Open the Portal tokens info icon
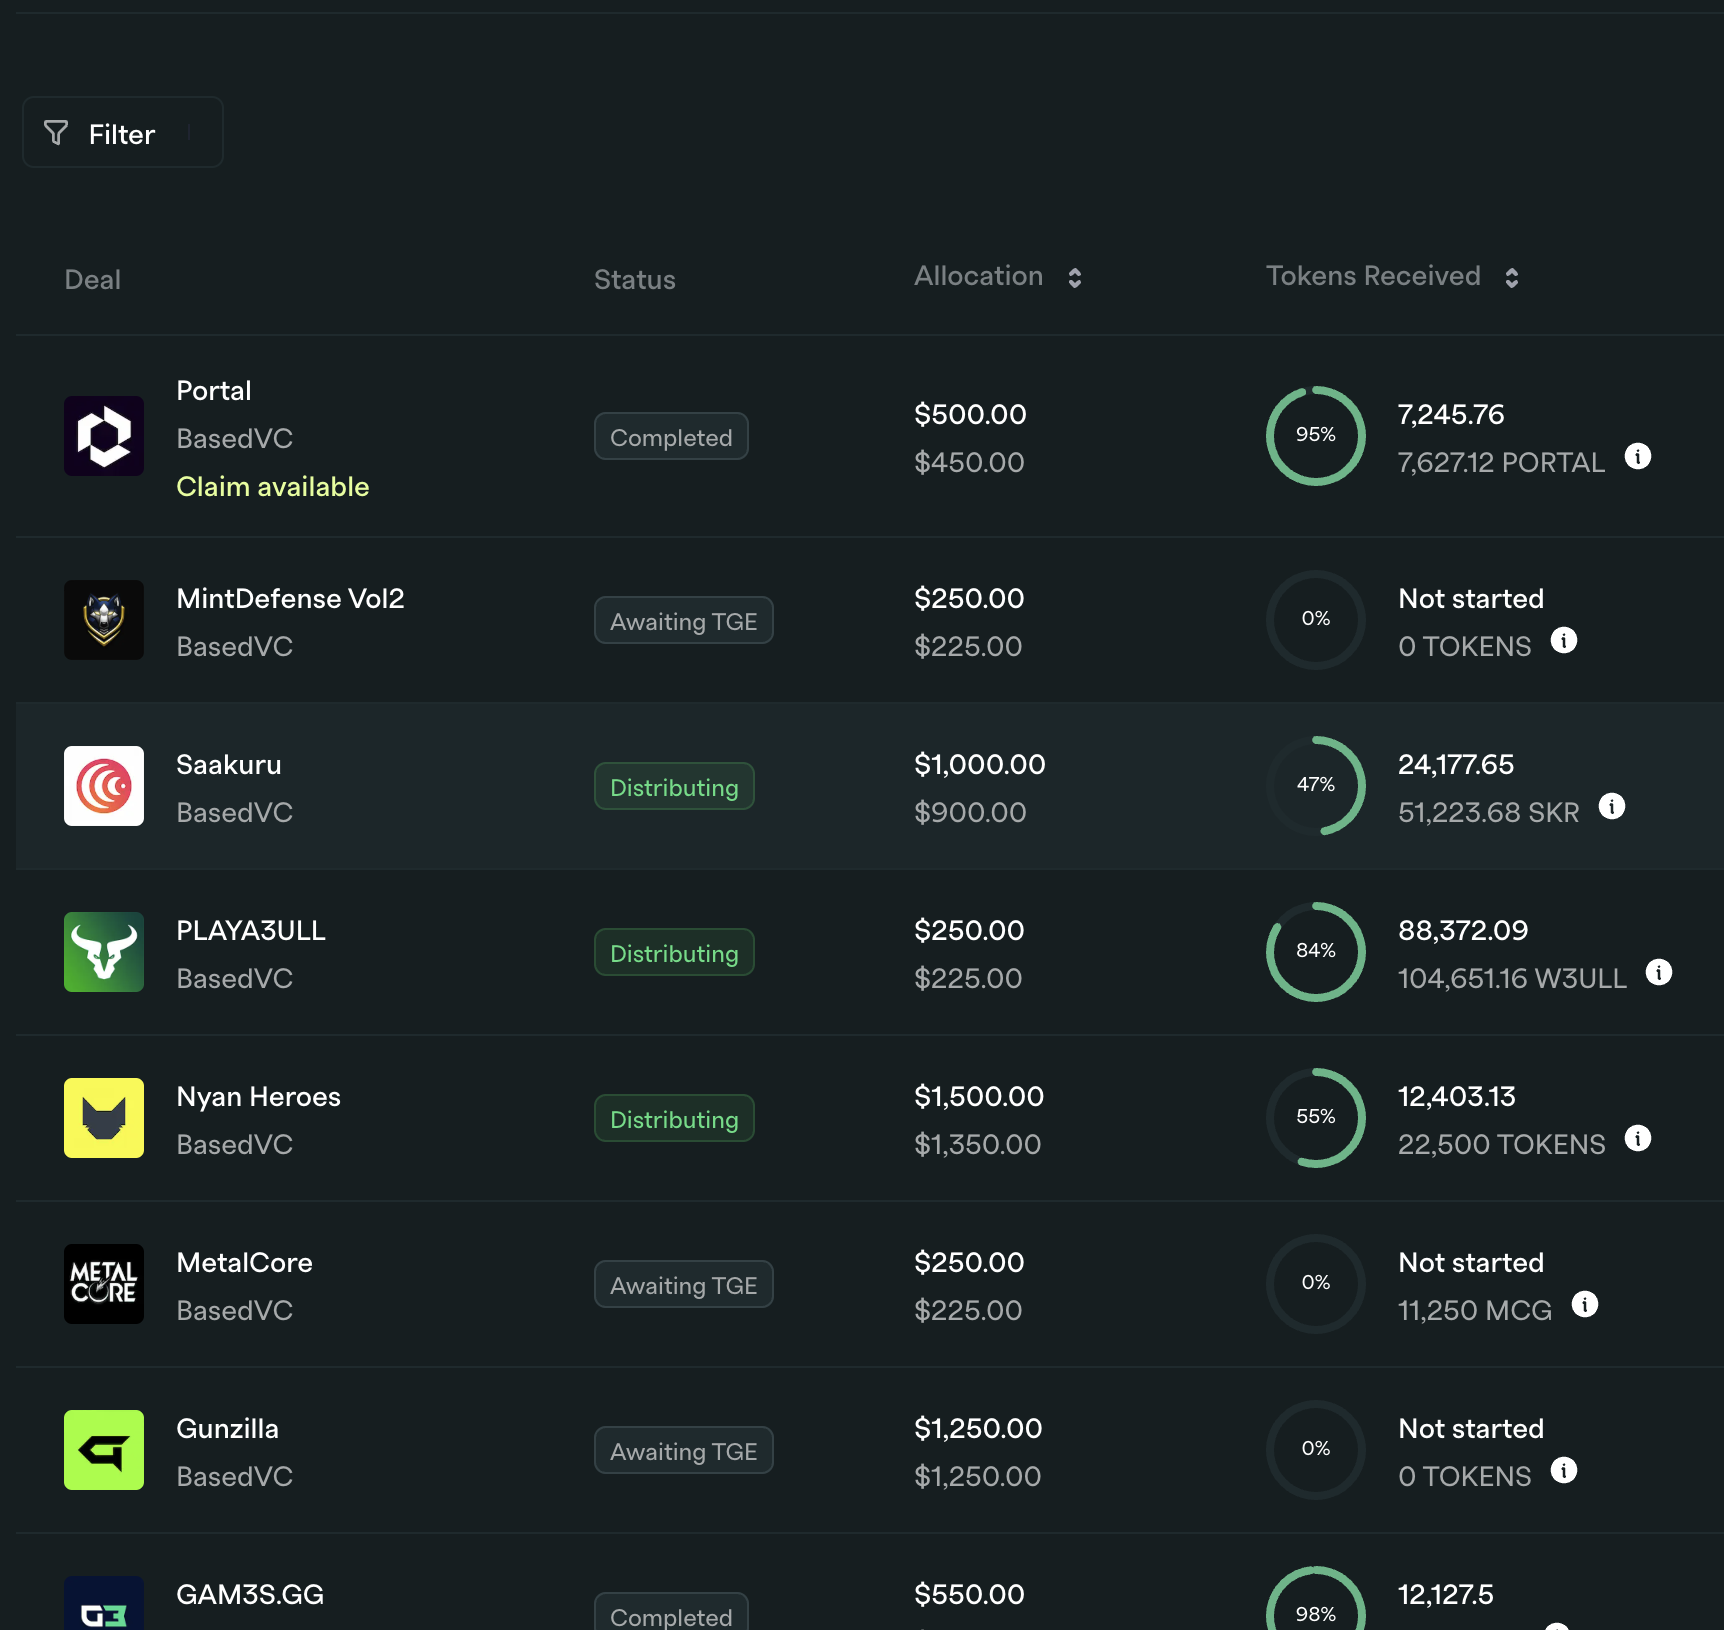The image size is (1724, 1630). (x=1637, y=457)
